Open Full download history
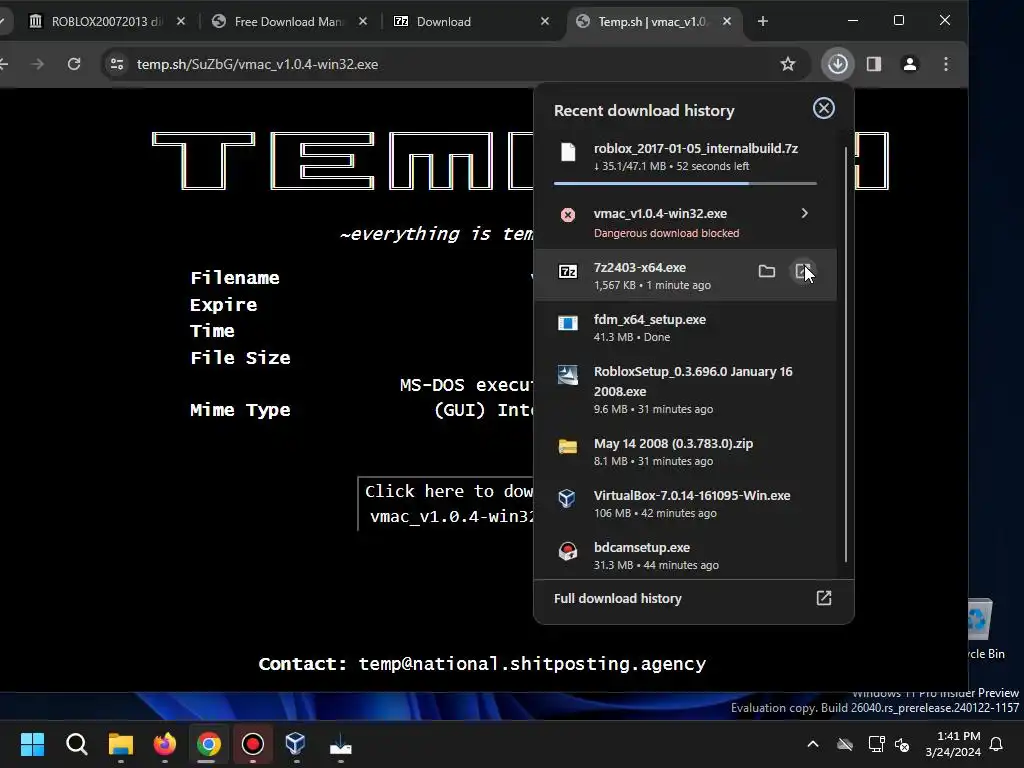1024x768 pixels. click(x=694, y=598)
